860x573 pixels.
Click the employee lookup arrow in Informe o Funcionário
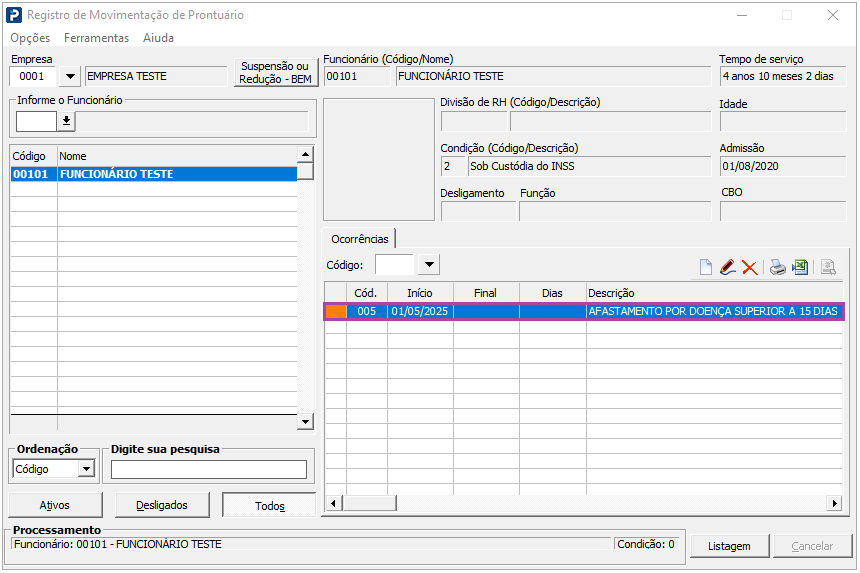pyautogui.click(x=66, y=121)
